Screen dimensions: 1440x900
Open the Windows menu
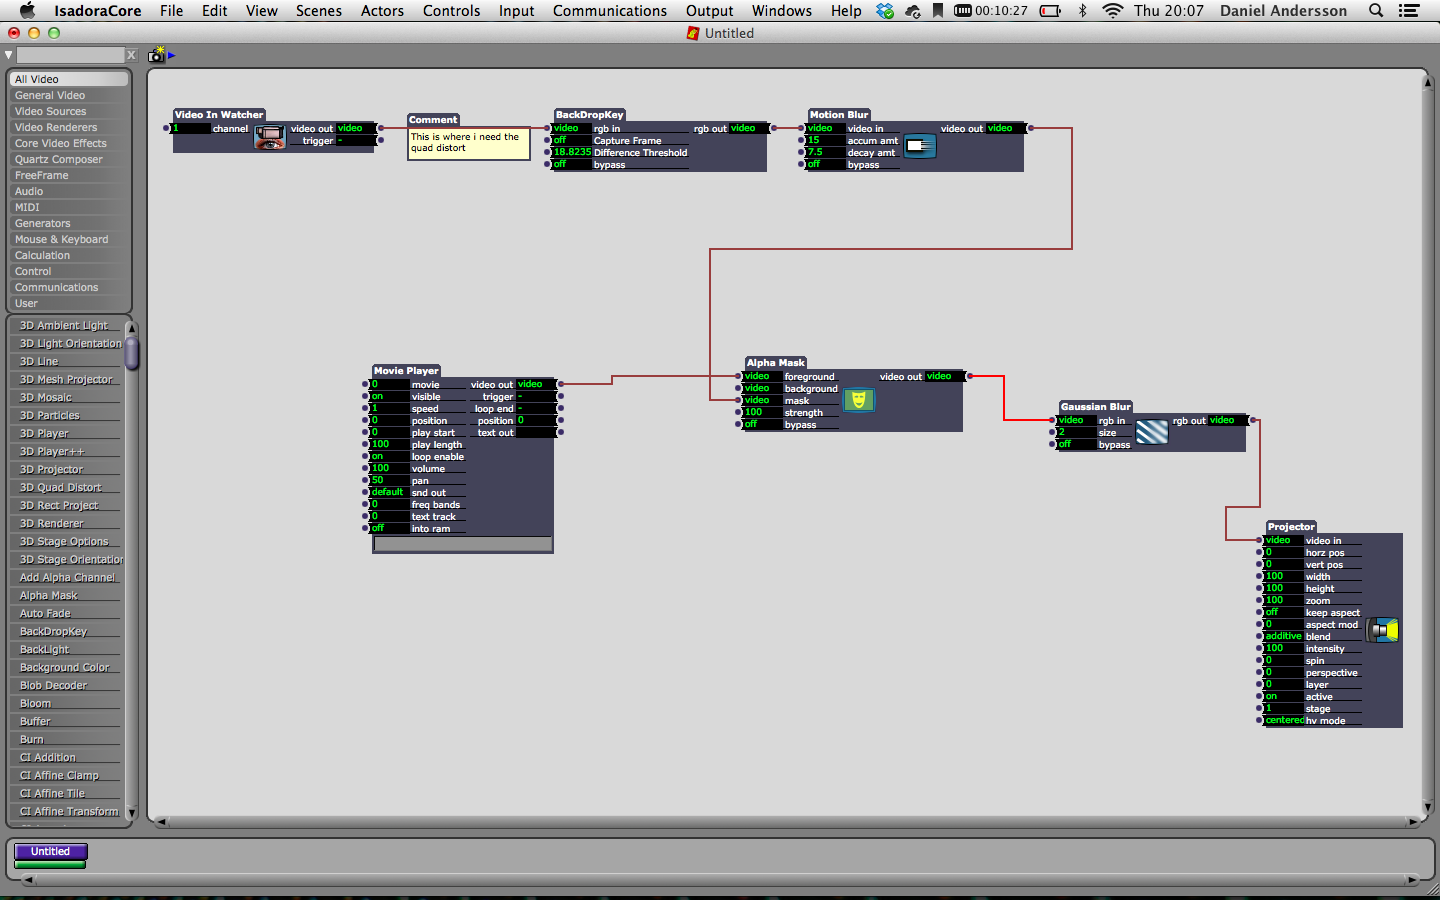pyautogui.click(x=782, y=11)
